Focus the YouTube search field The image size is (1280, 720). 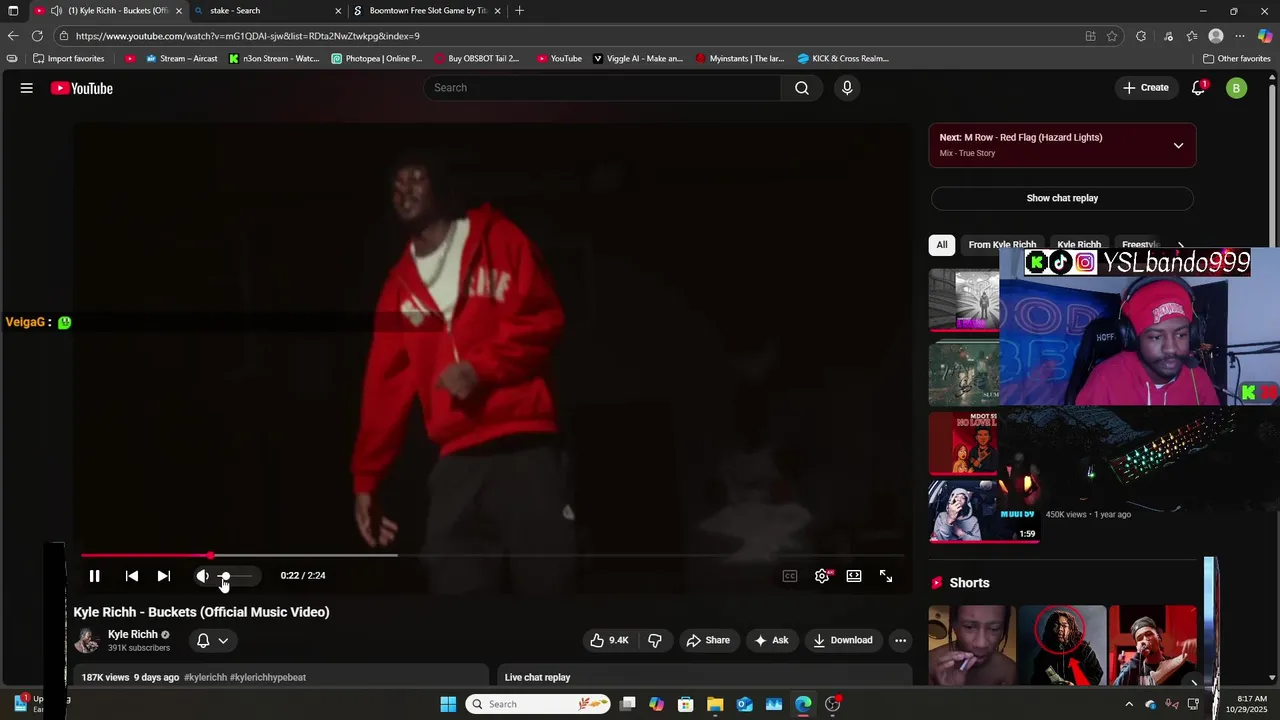click(x=603, y=88)
